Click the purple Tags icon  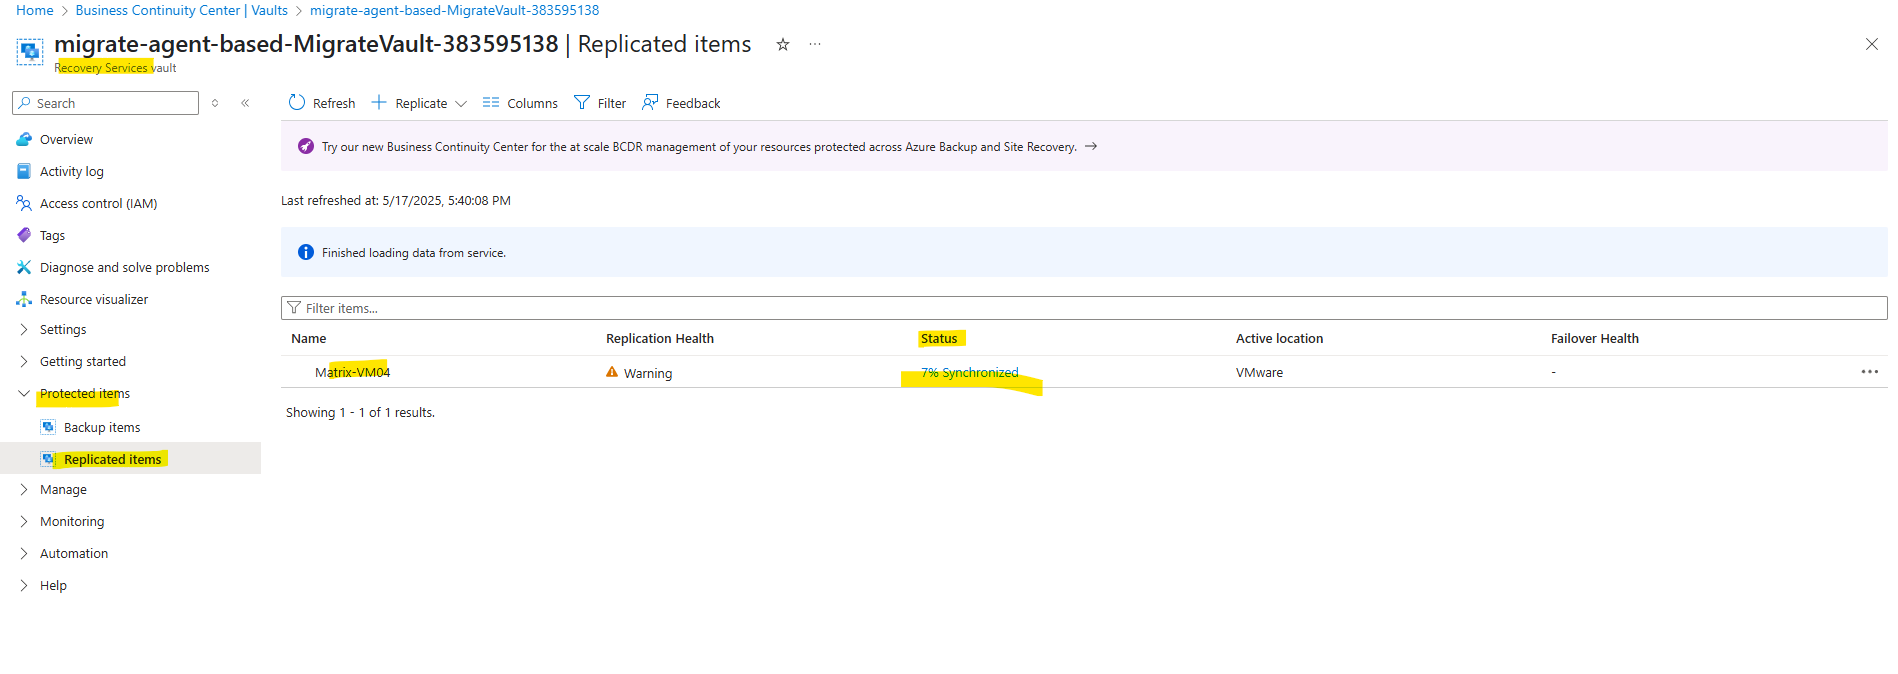24,235
